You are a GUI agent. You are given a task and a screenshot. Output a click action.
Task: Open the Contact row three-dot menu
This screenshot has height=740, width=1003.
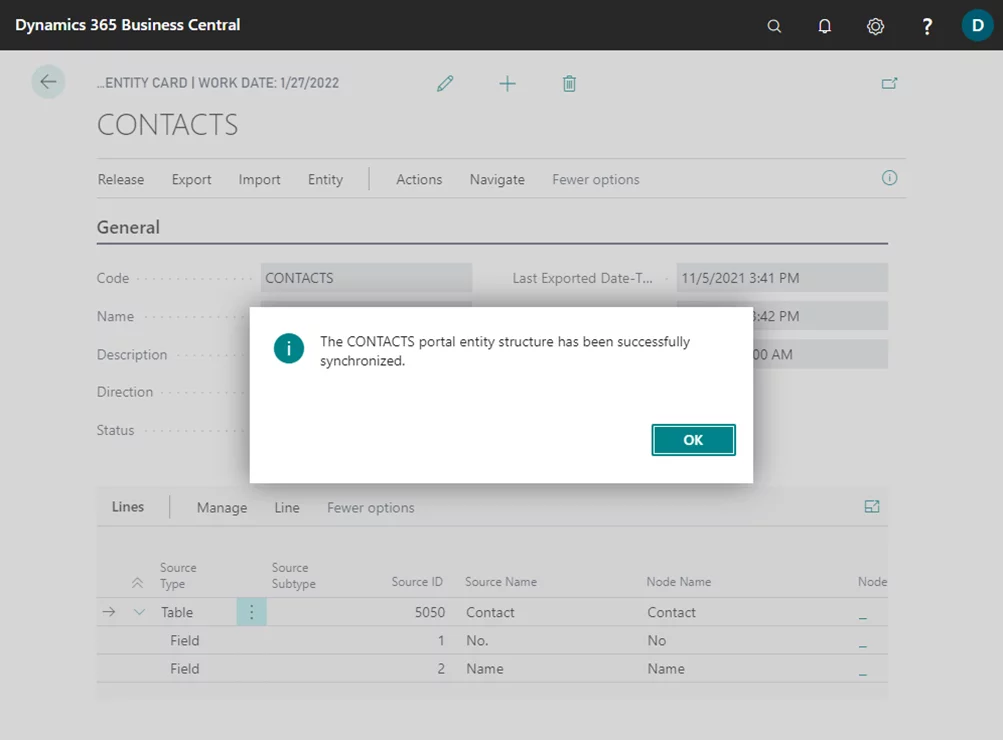[x=251, y=612]
